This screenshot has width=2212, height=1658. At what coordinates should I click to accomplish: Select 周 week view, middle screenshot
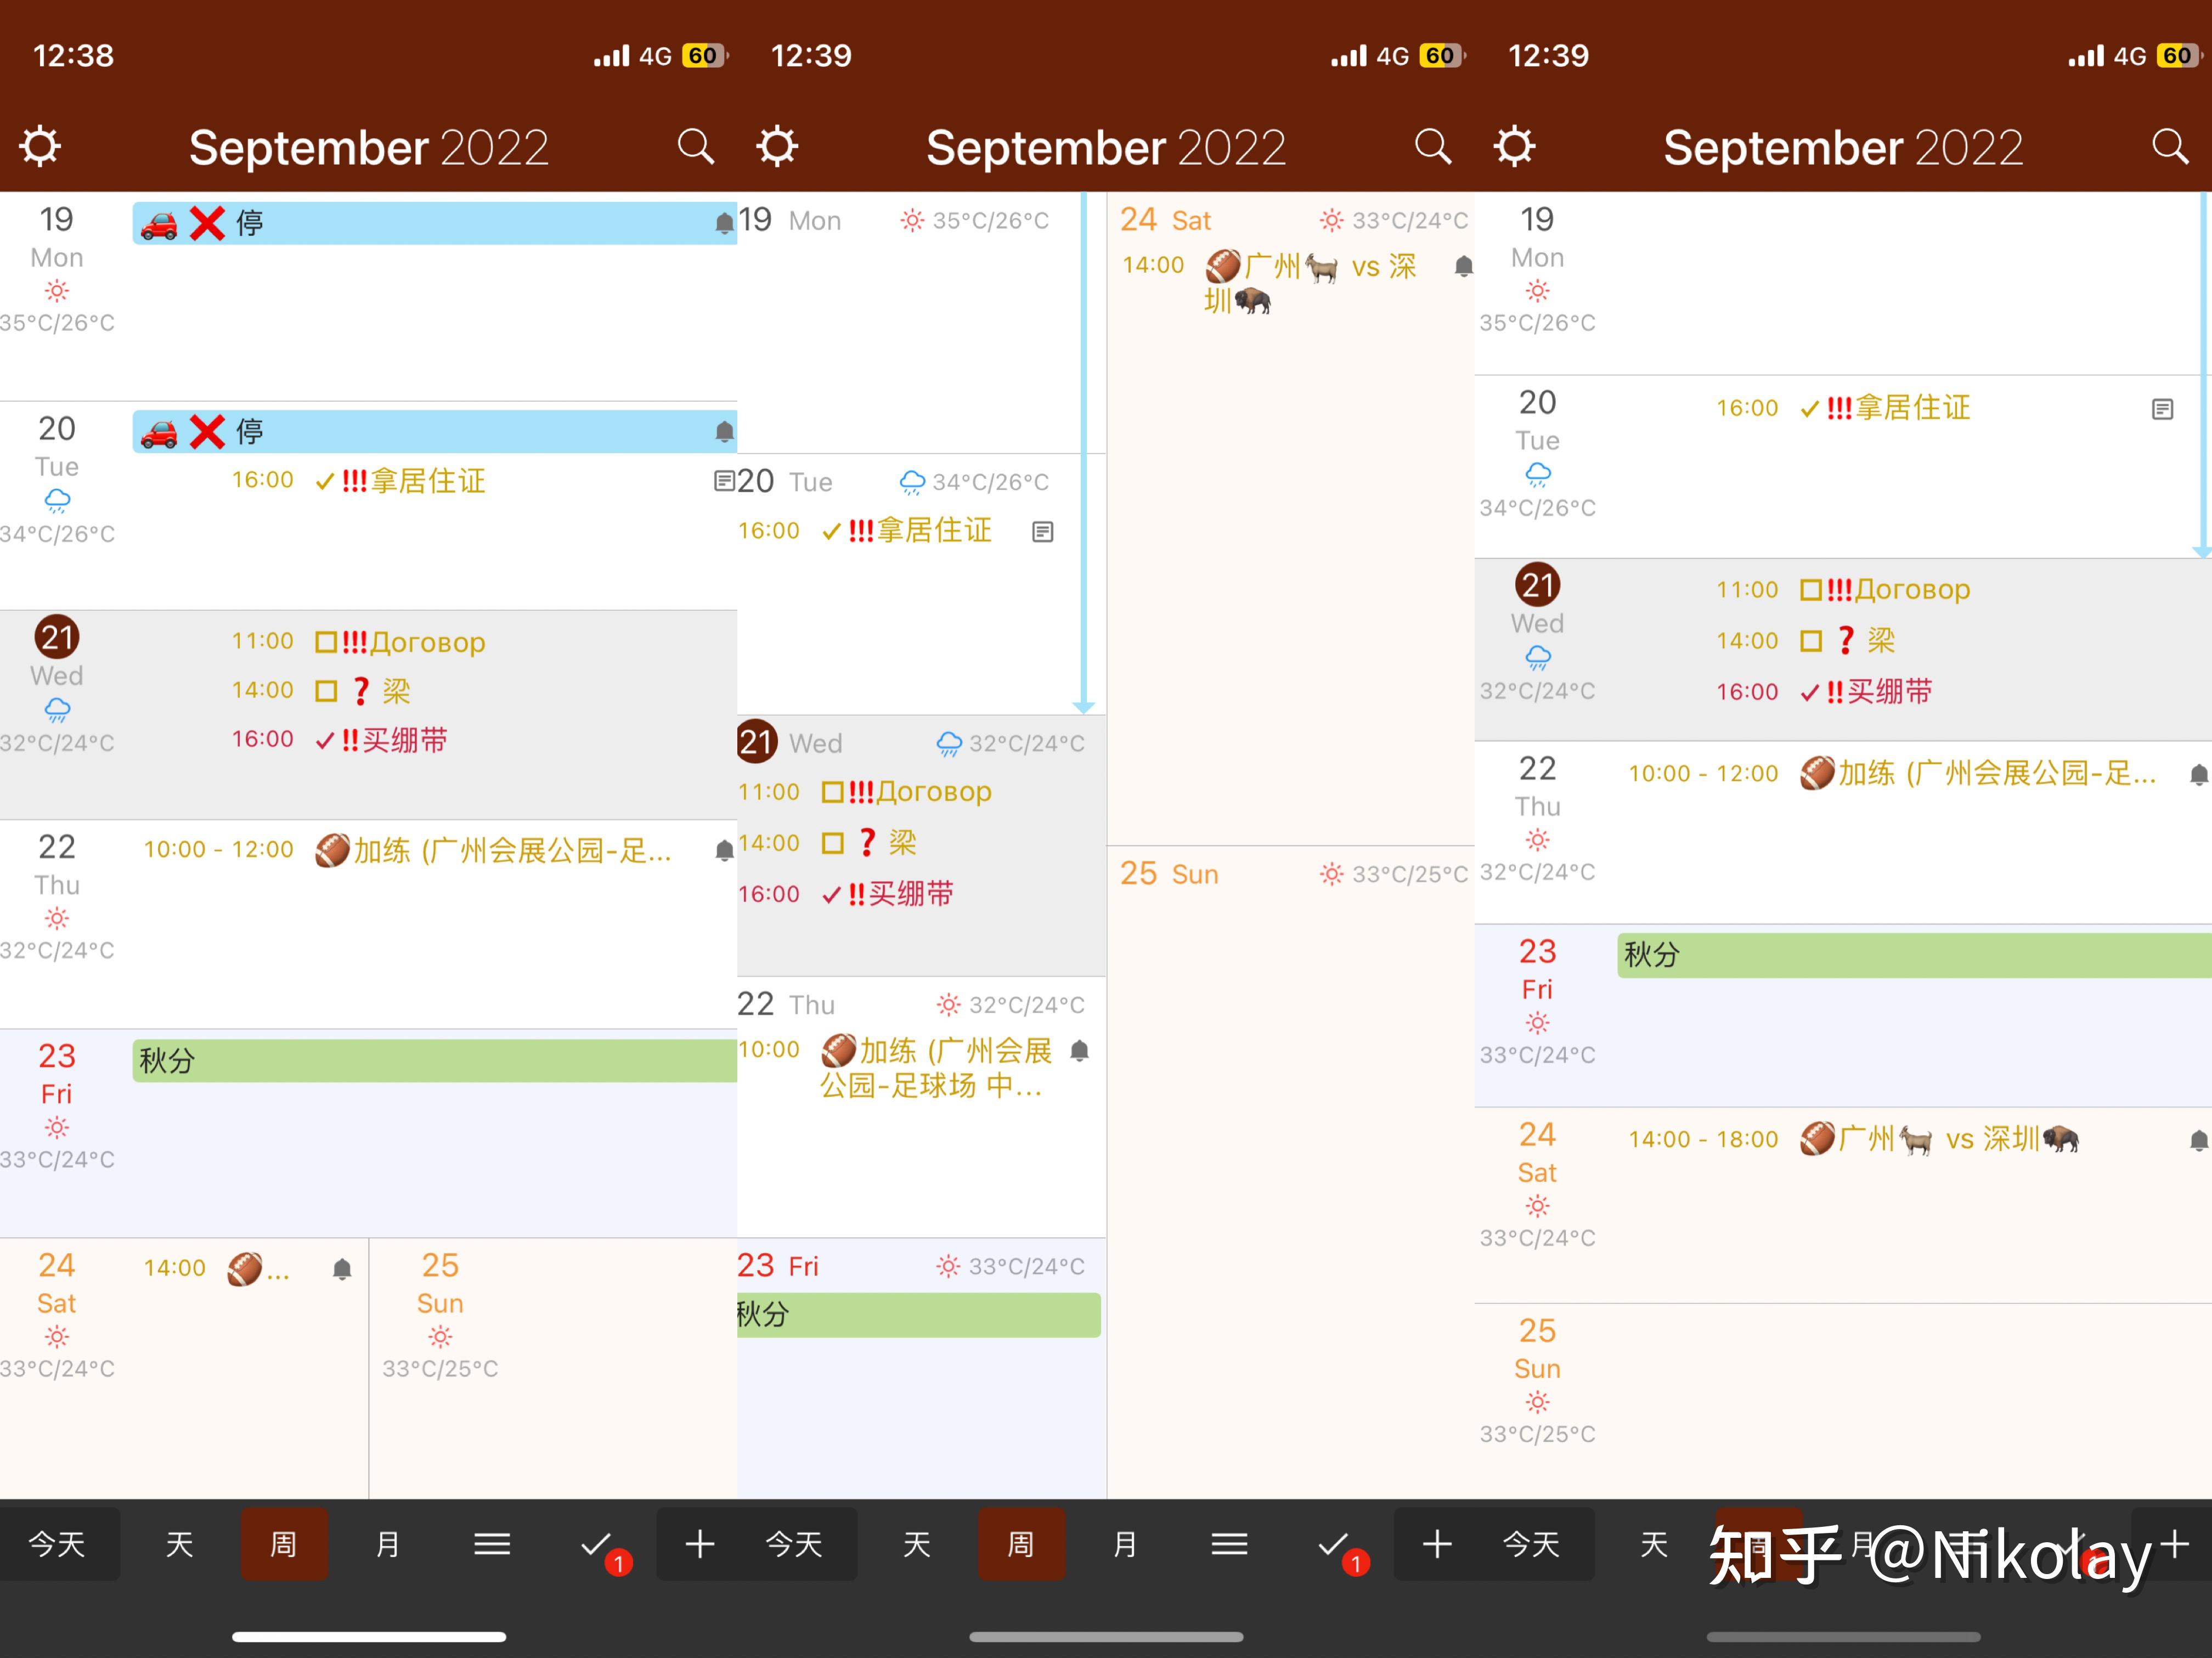[1021, 1544]
